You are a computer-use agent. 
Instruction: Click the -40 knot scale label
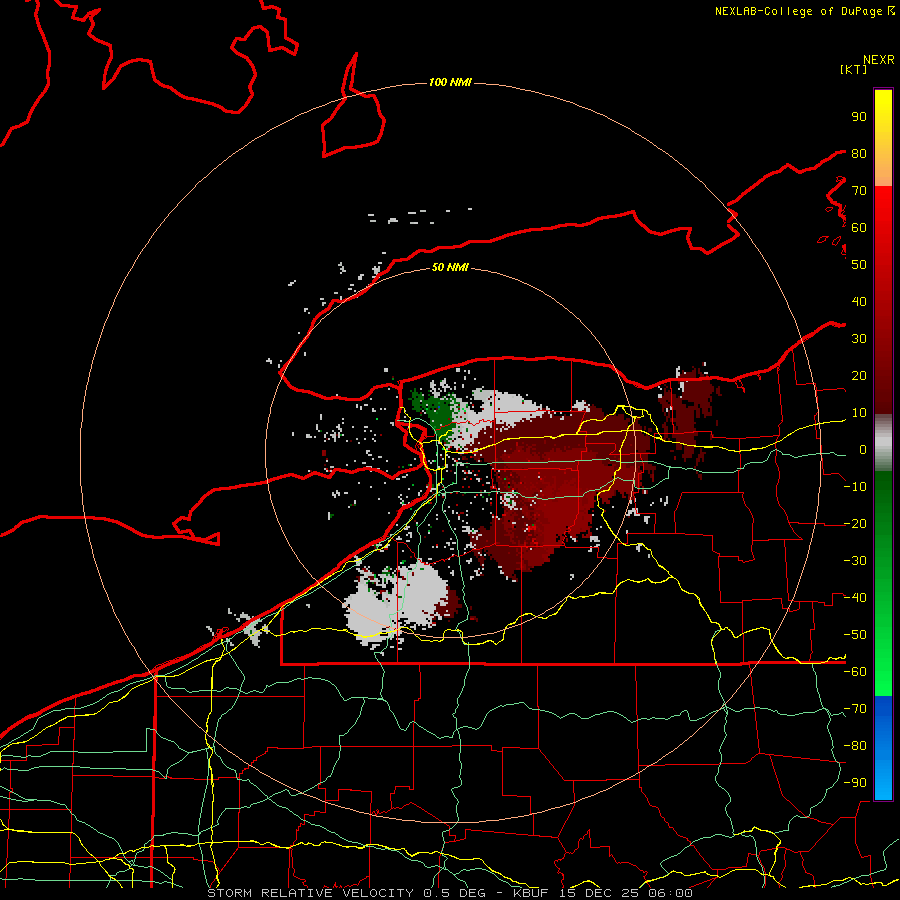pyautogui.click(x=855, y=598)
